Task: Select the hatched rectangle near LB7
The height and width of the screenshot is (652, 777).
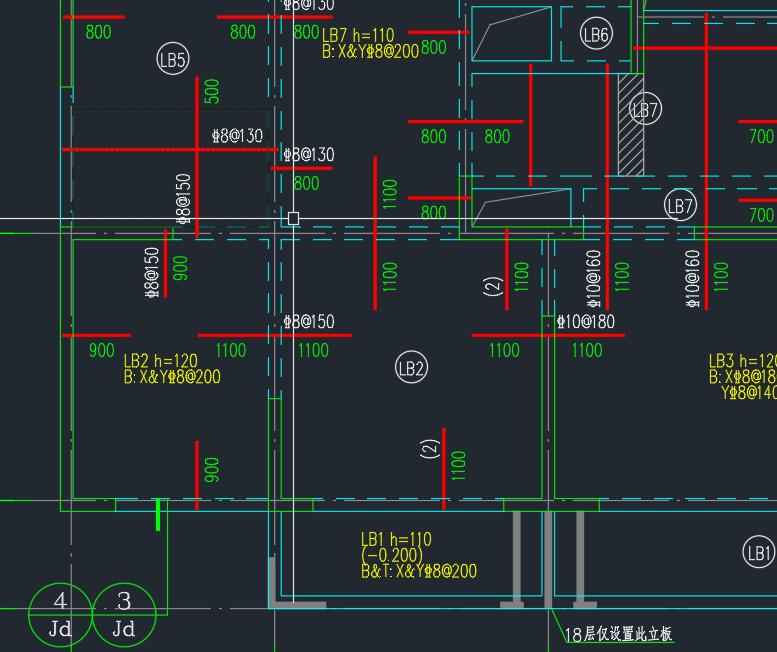Action: coord(631,124)
